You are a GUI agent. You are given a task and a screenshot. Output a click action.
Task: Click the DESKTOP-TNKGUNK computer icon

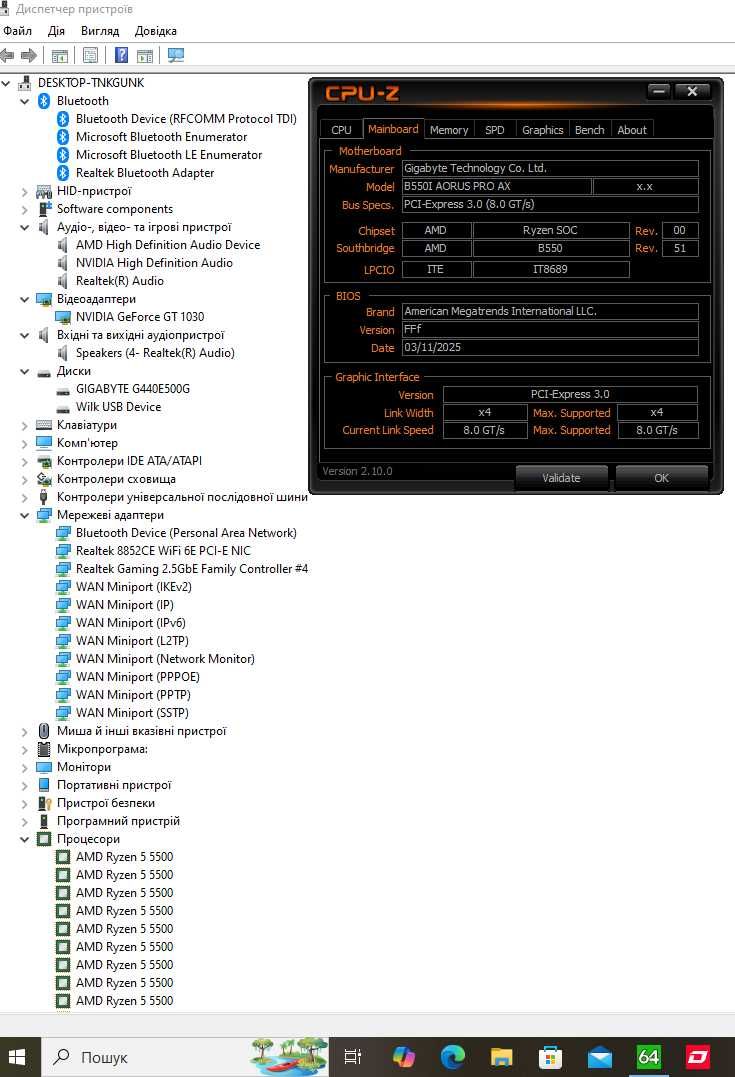(x=25, y=83)
